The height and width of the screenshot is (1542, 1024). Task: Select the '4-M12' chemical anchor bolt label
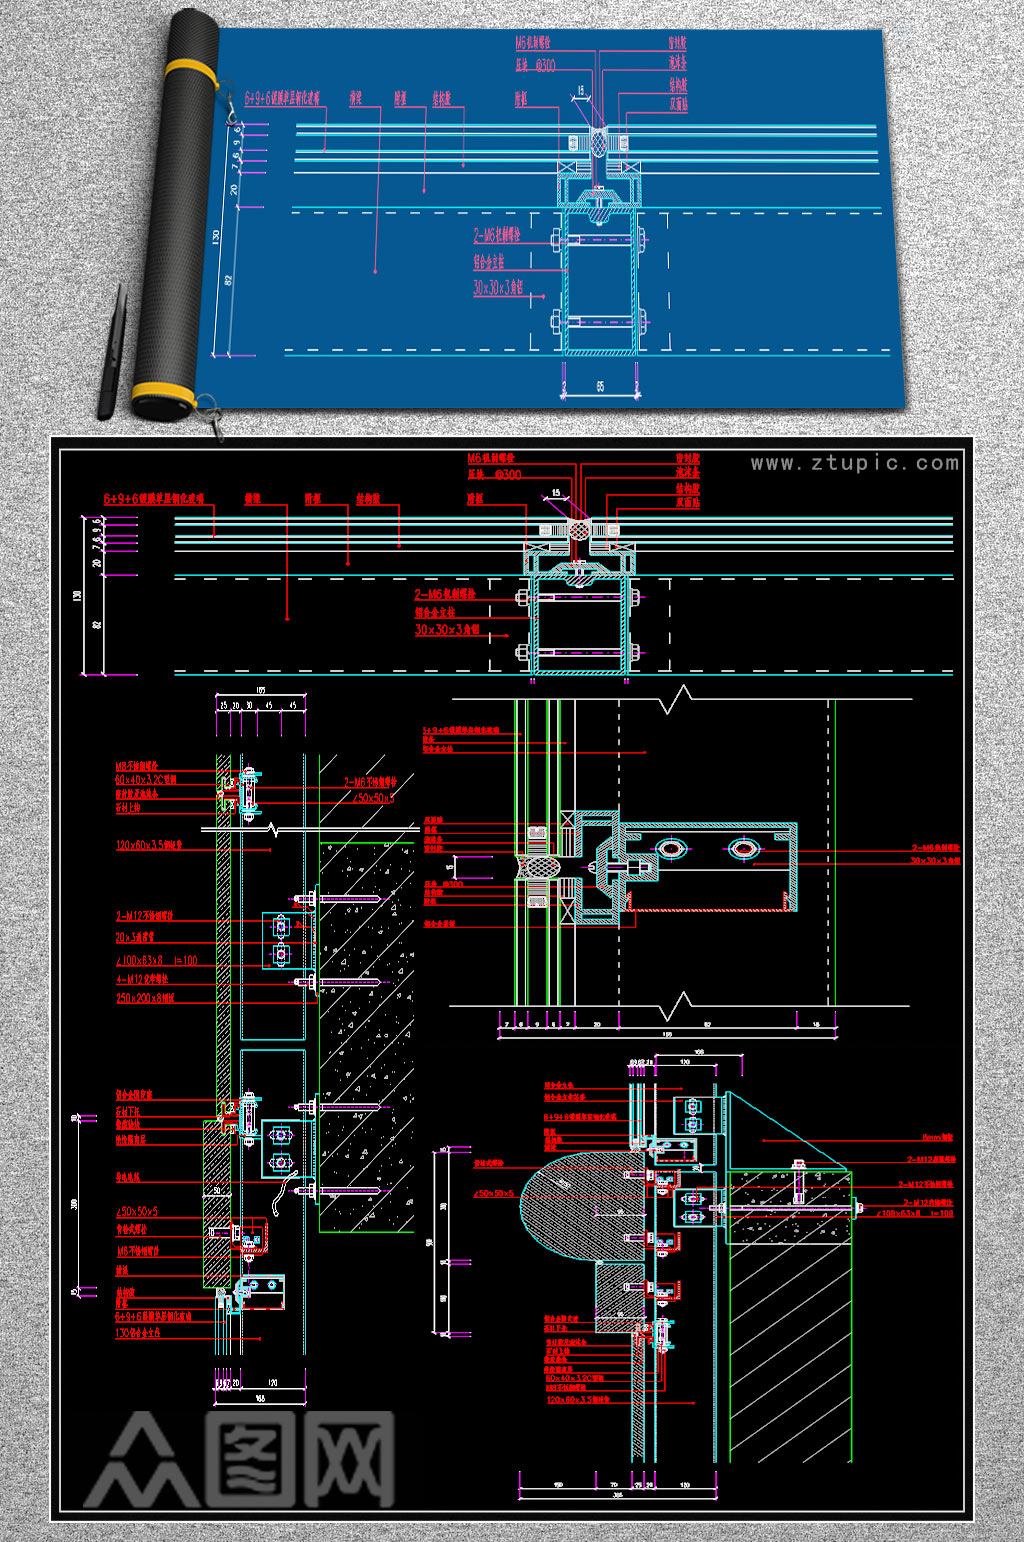[x=142, y=980]
